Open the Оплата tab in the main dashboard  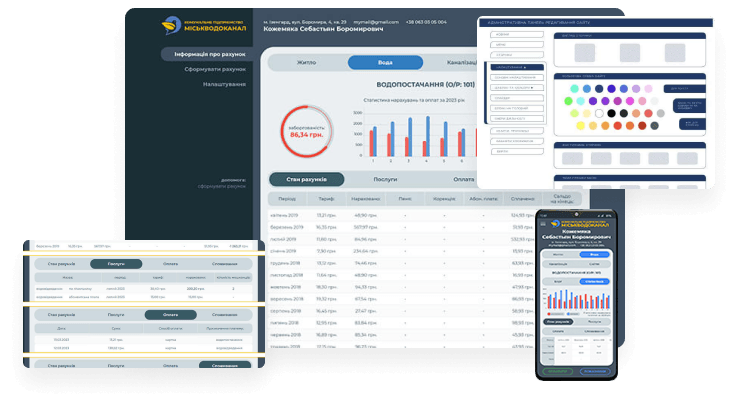coord(463,179)
